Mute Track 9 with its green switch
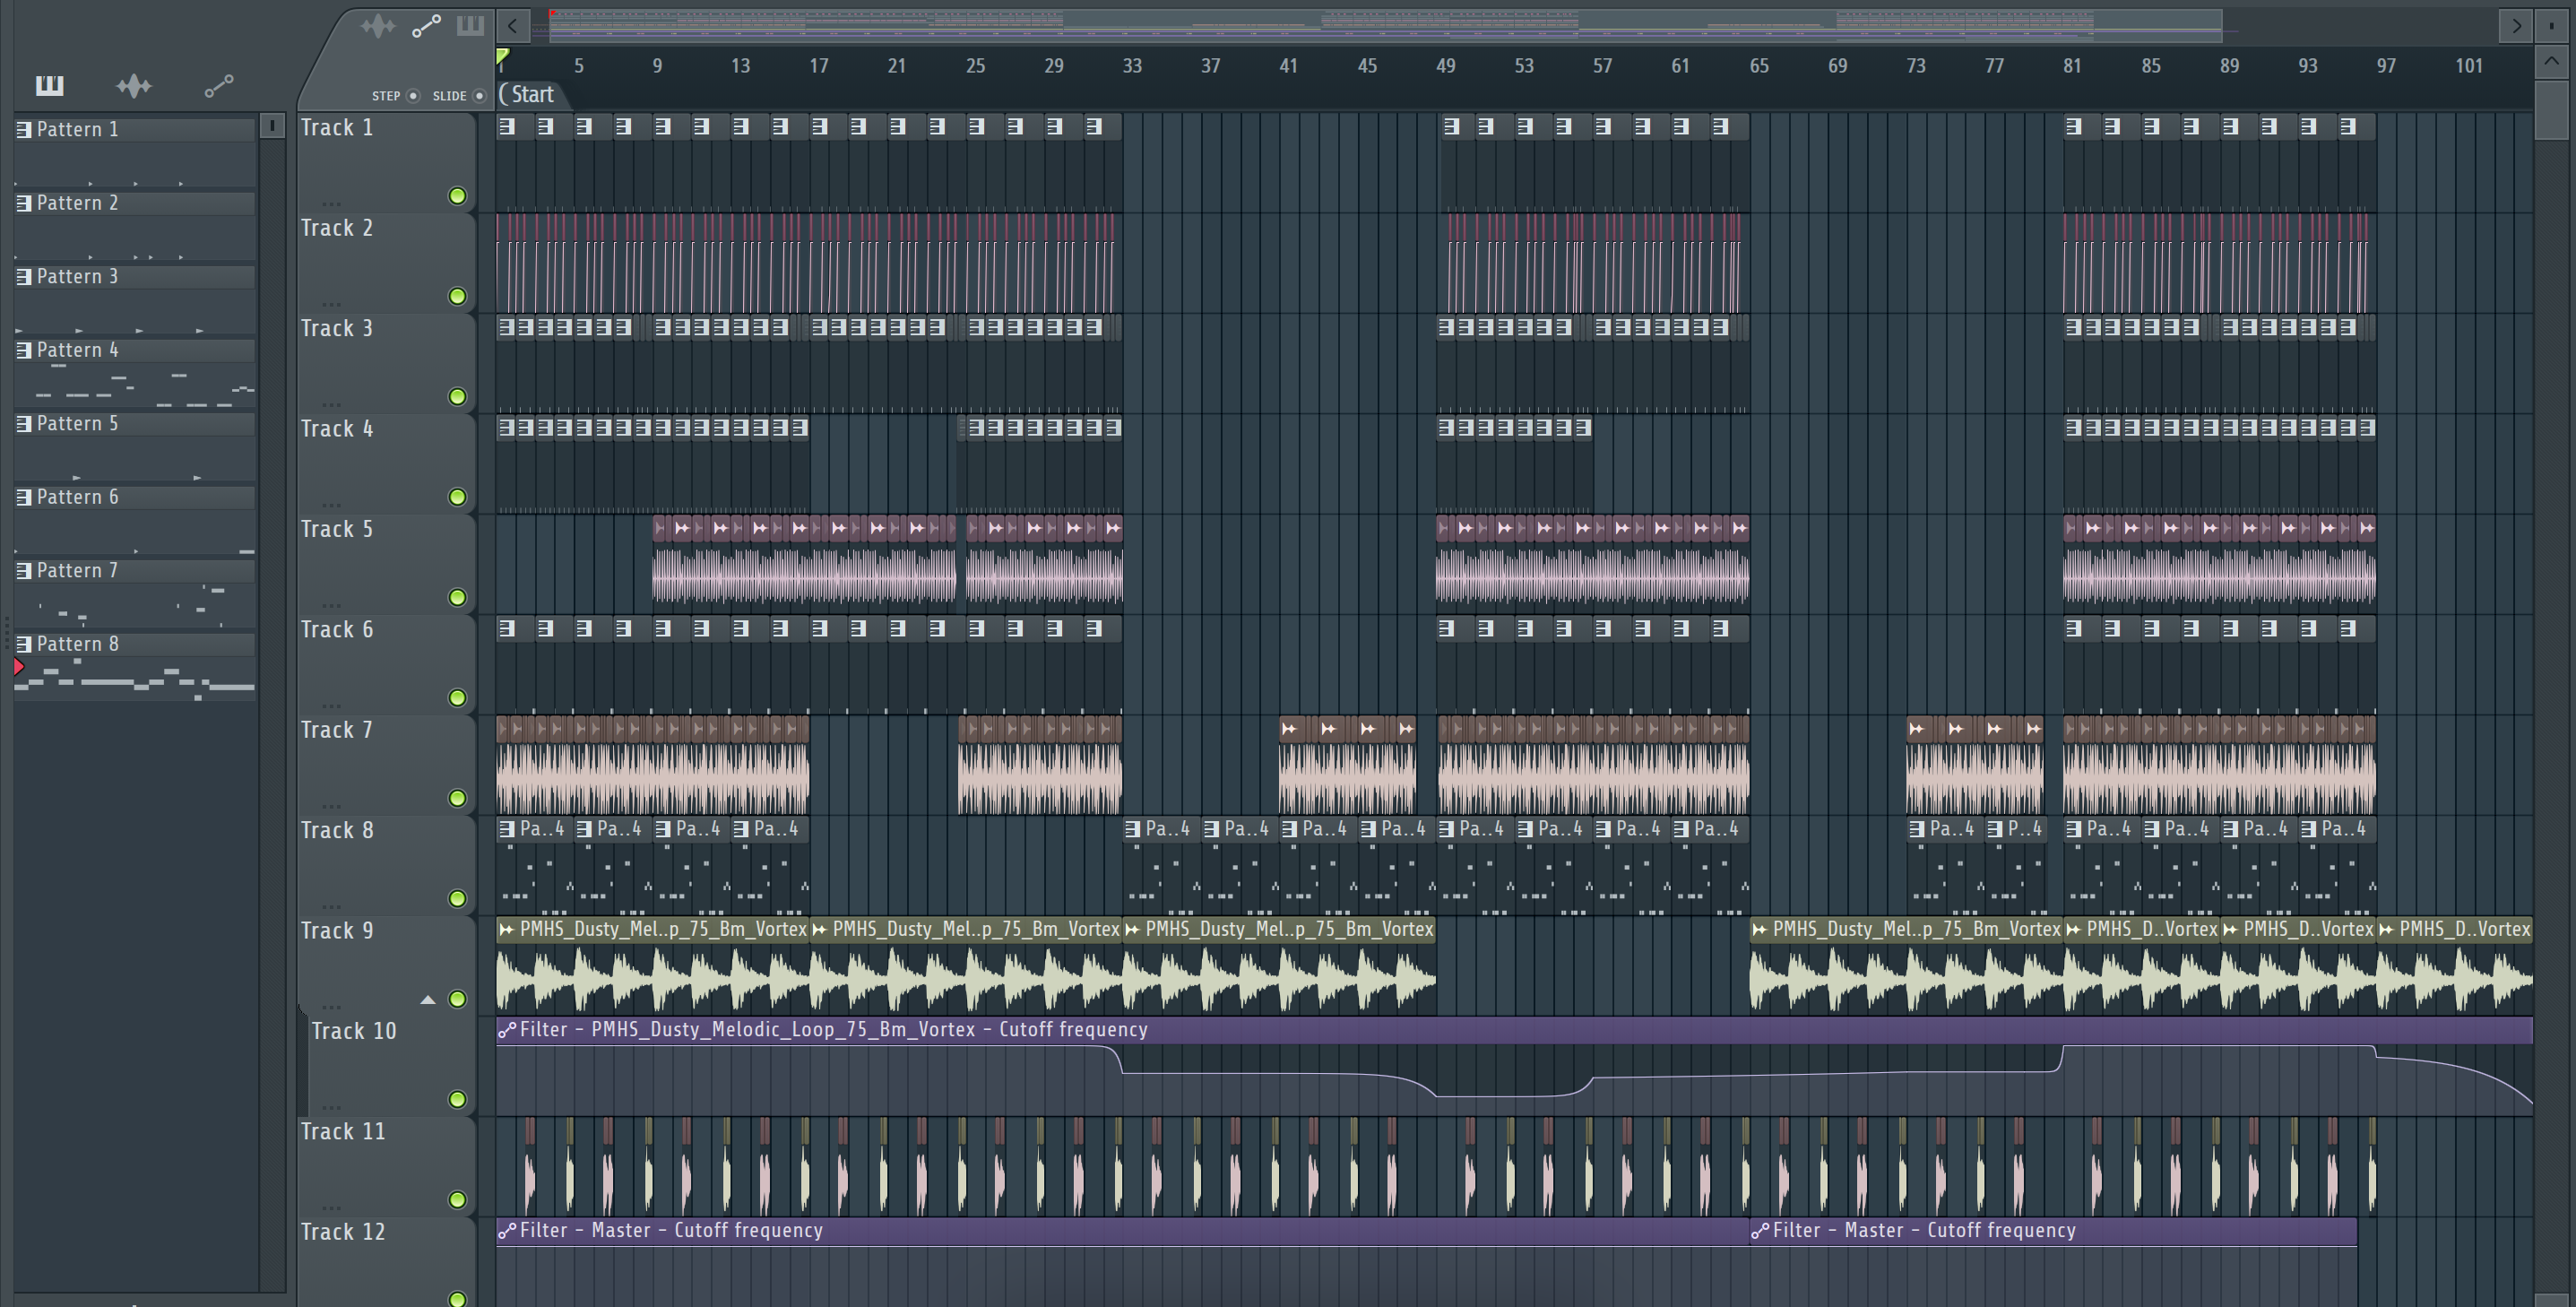2576x1307 pixels. (457, 999)
